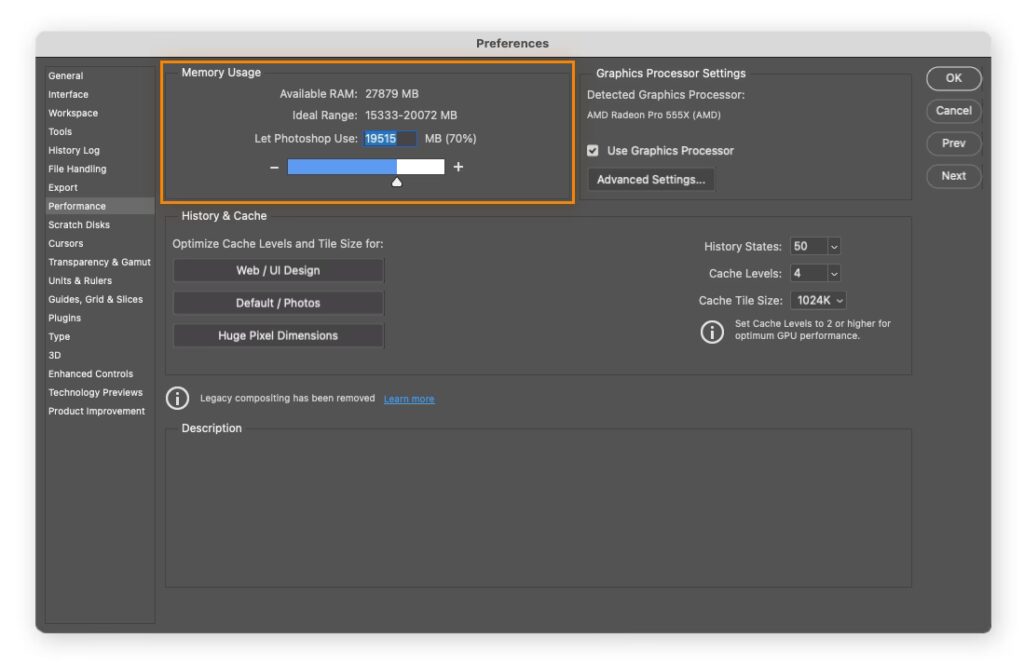Select the General preferences category
This screenshot has height=665, width=1024.
tap(66, 76)
